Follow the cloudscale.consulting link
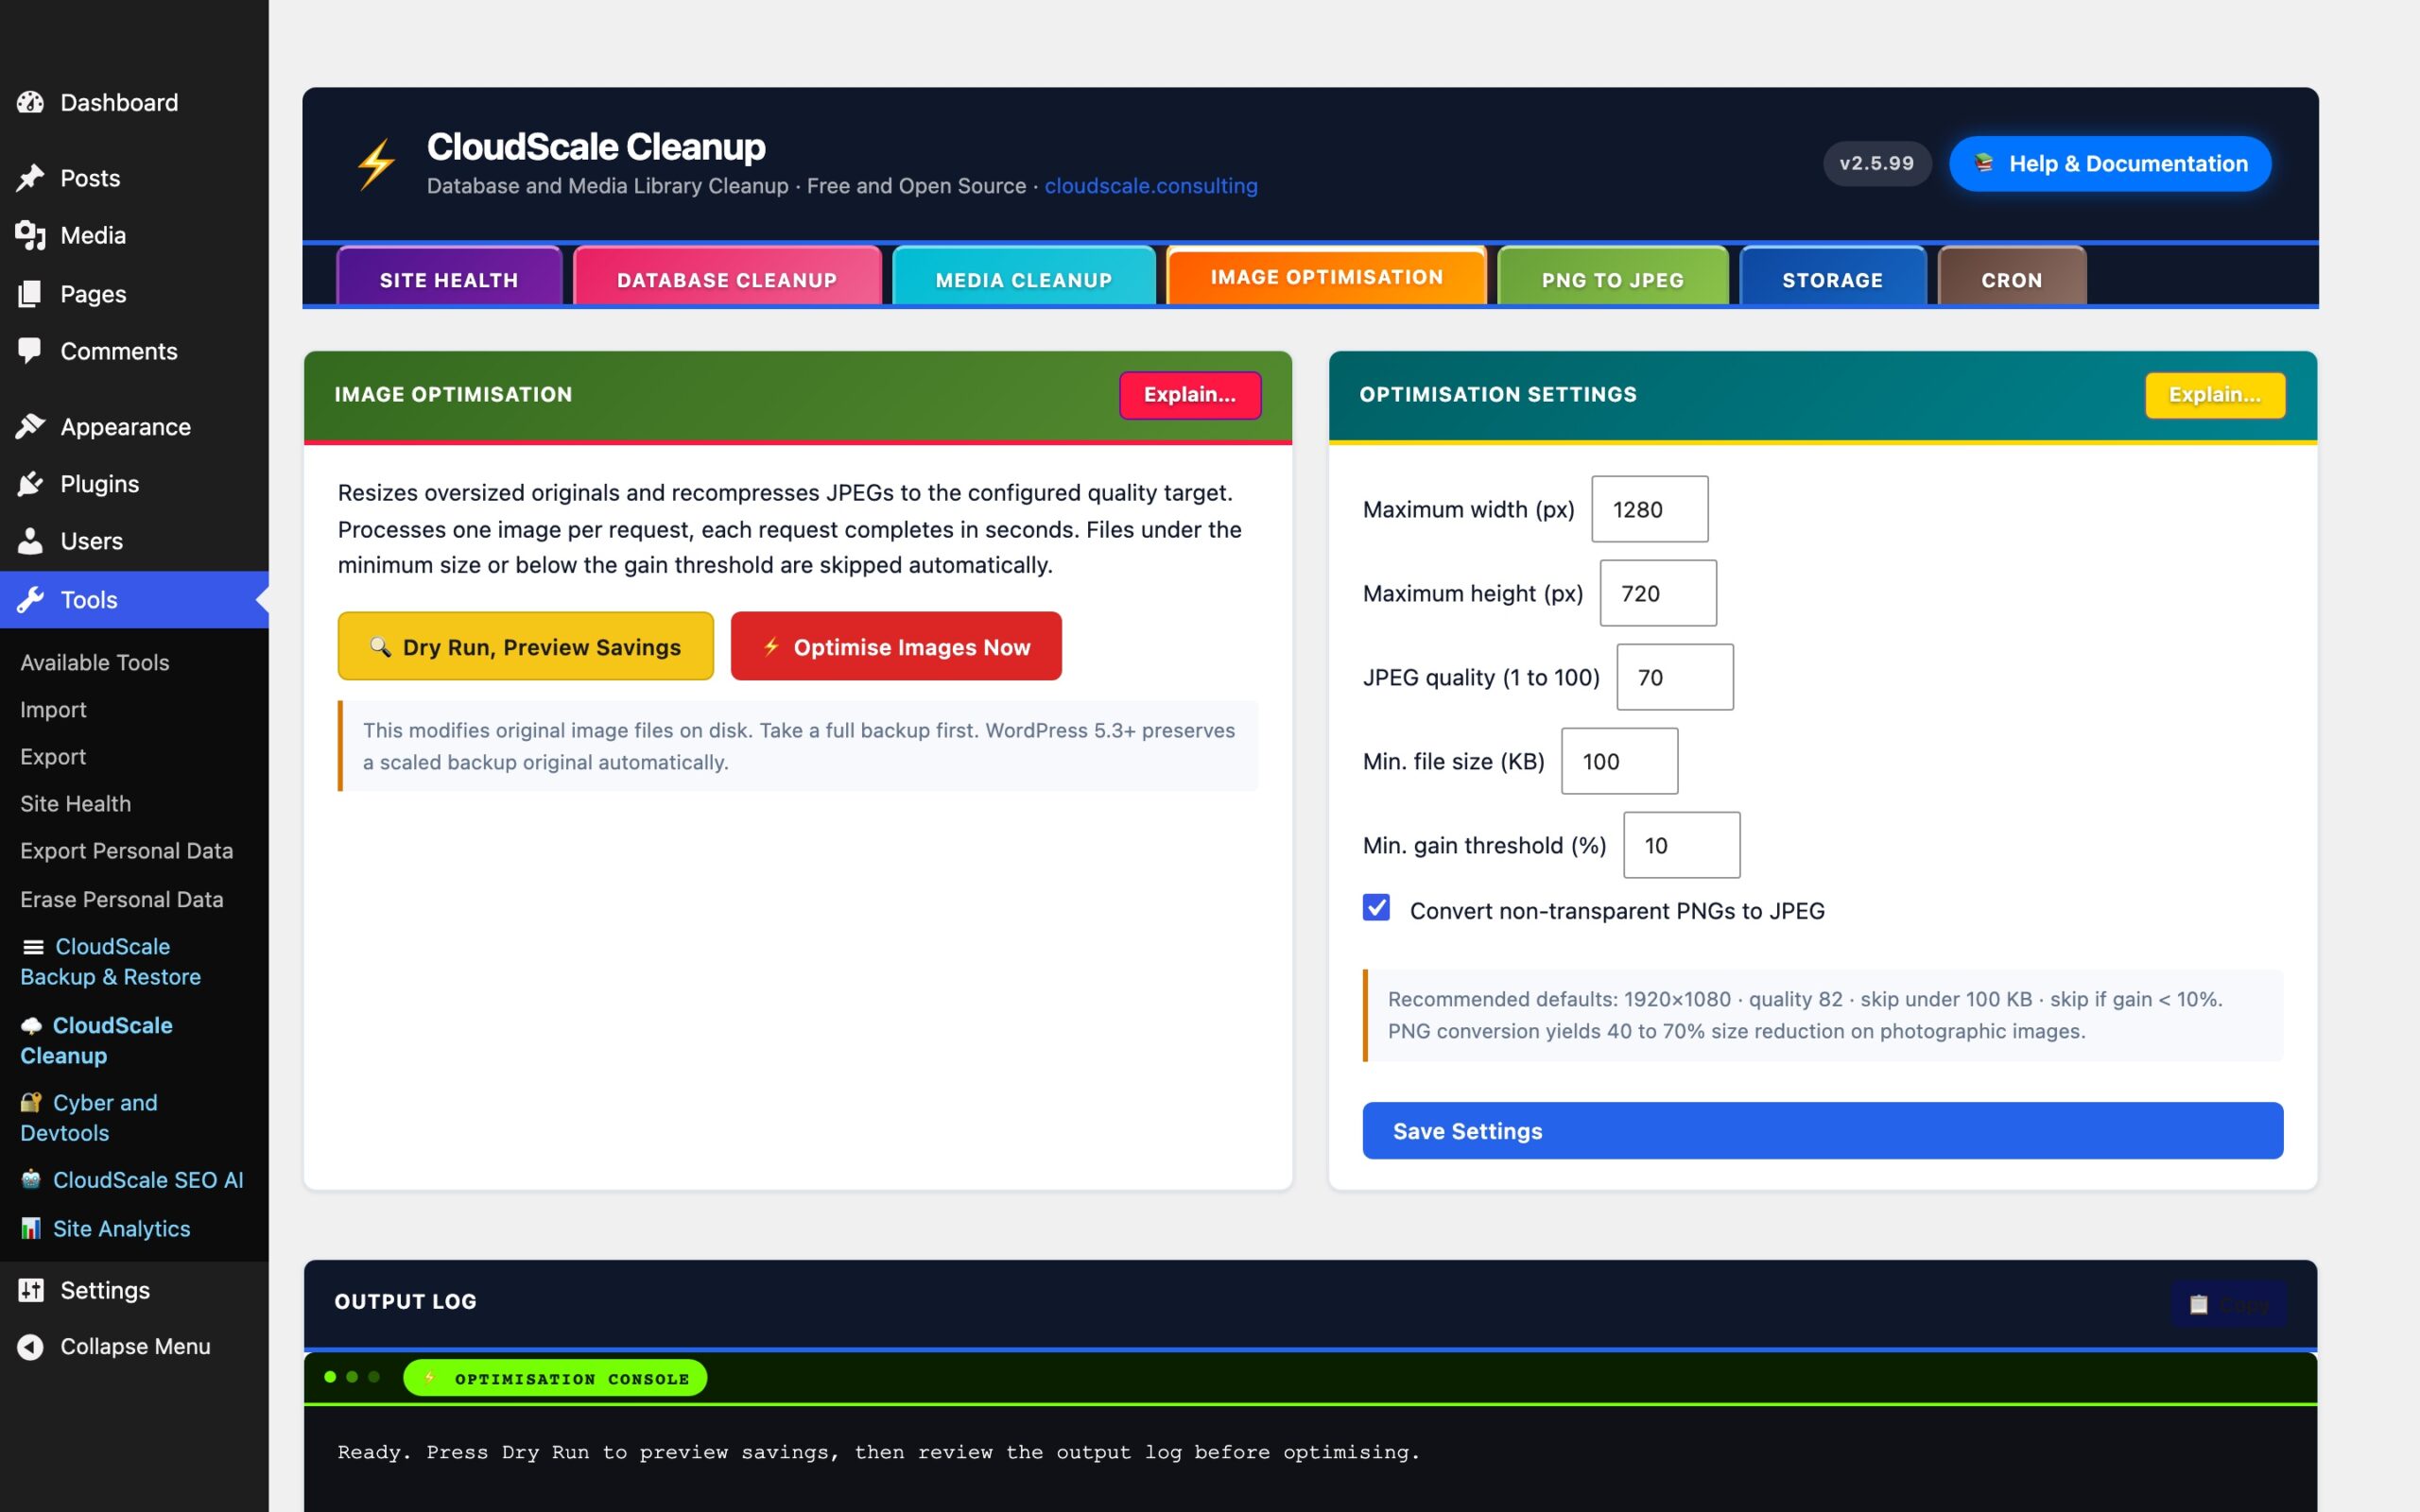This screenshot has width=2420, height=1512. pos(1151,186)
